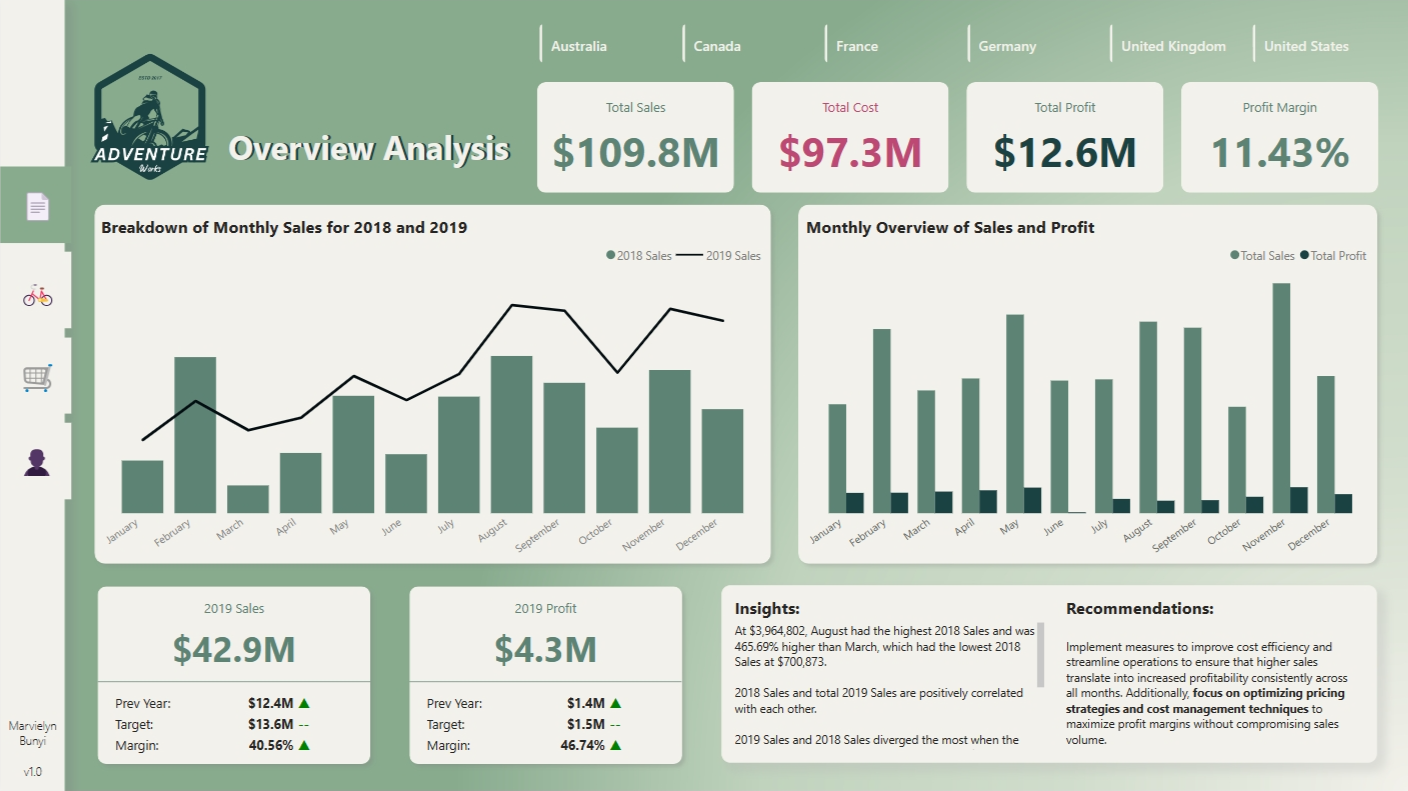Select November bar in 2018 monthly sales chart
1408x791 pixels.
coord(670,441)
